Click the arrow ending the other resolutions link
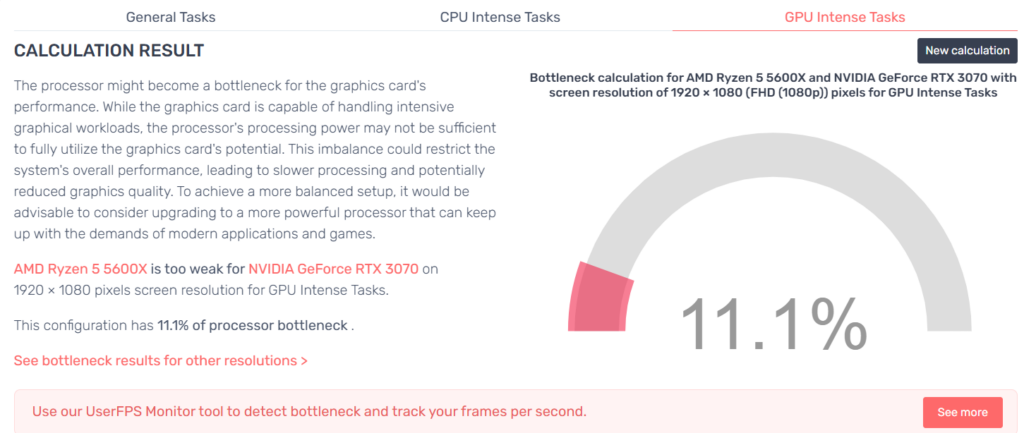The width and height of the screenshot is (1024, 433). pyautogui.click(x=304, y=360)
